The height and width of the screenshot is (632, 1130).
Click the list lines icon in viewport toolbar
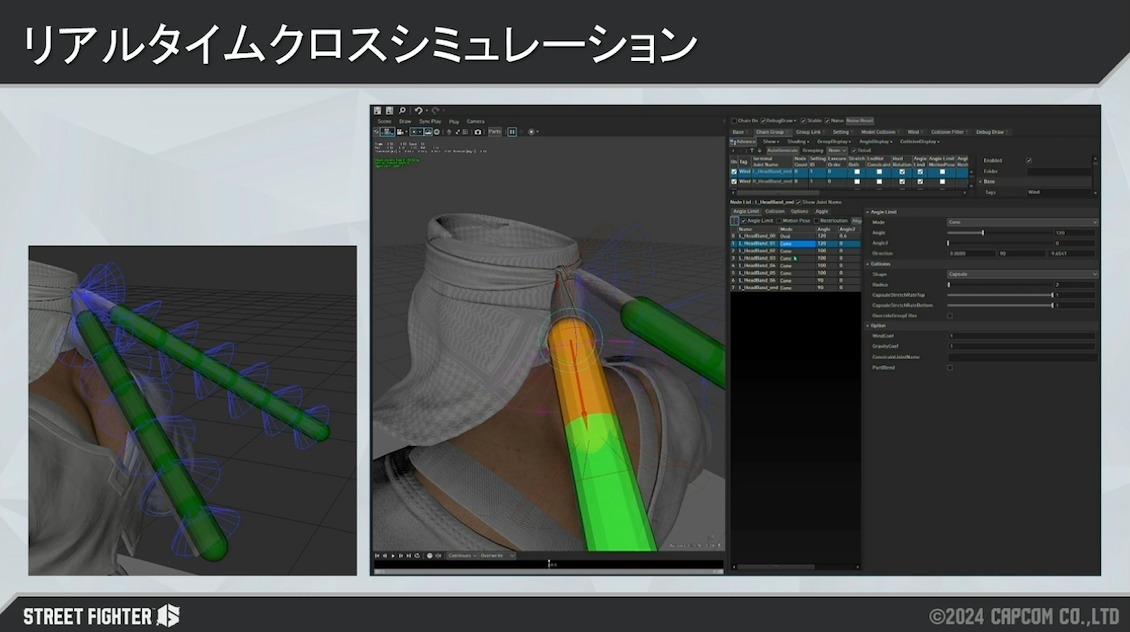pos(466,132)
